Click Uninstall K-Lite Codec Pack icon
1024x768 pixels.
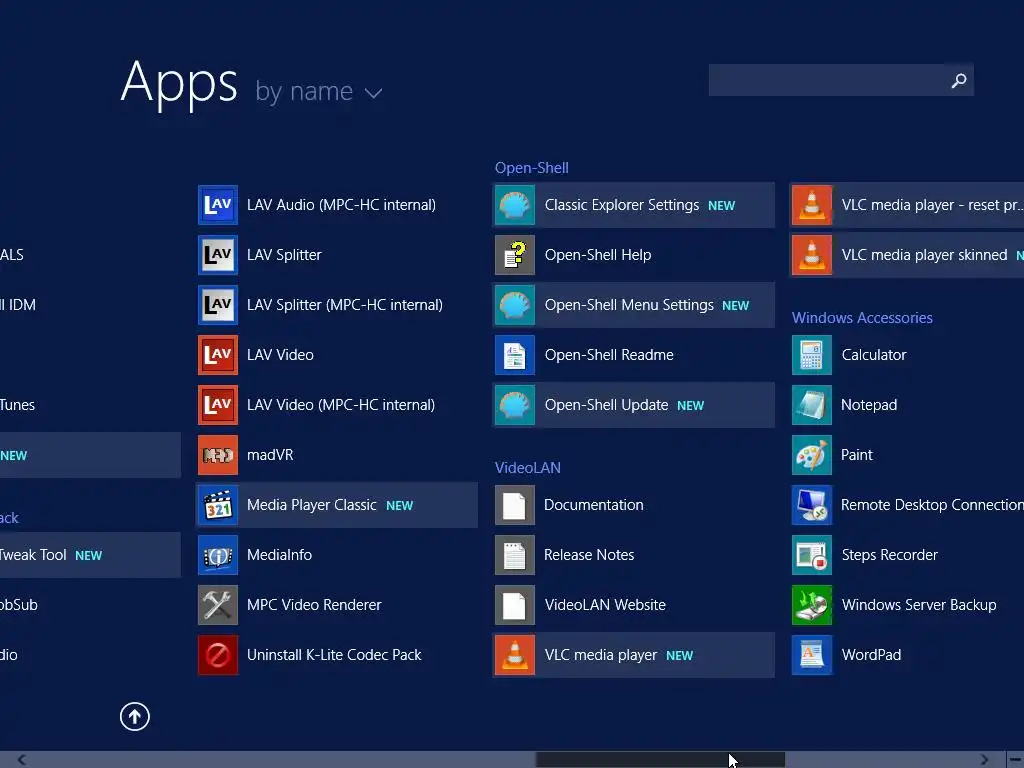pyautogui.click(x=217, y=655)
